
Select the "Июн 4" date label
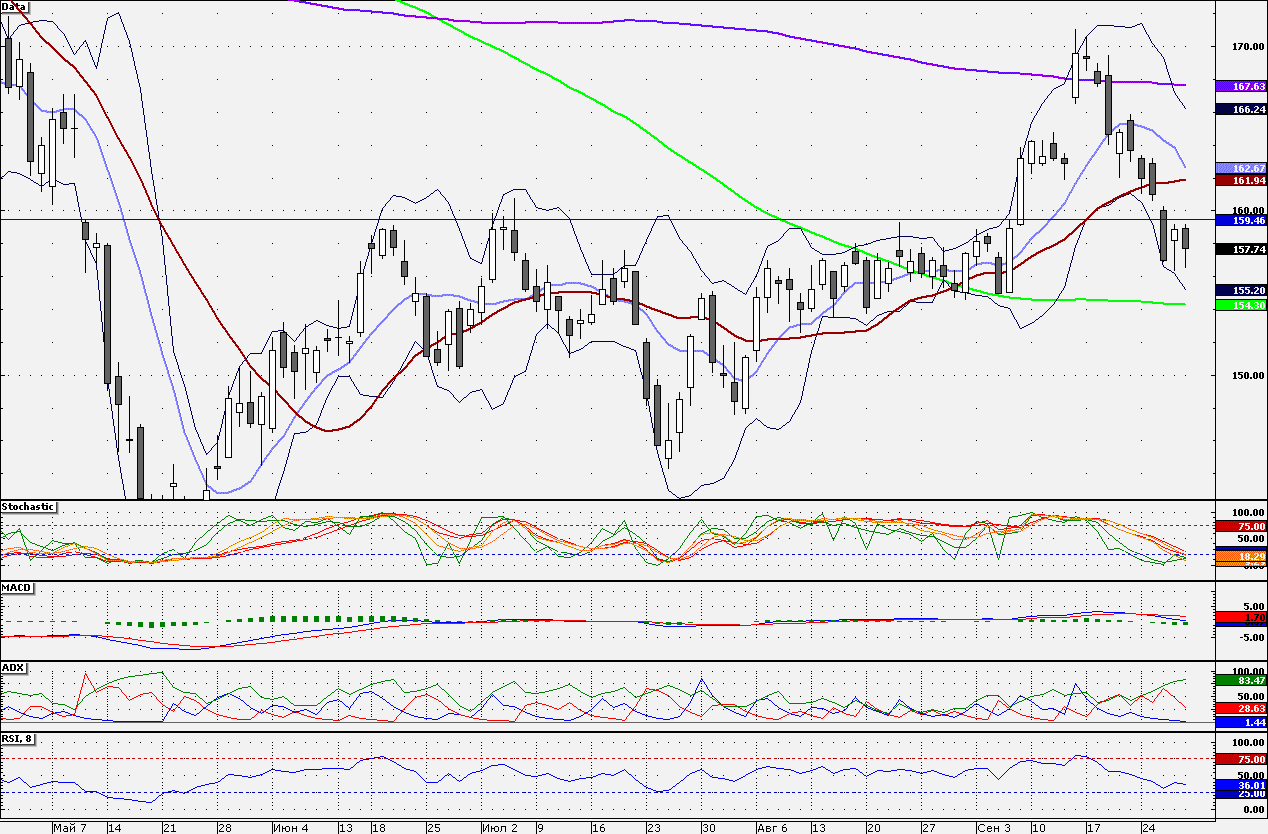pos(291,828)
